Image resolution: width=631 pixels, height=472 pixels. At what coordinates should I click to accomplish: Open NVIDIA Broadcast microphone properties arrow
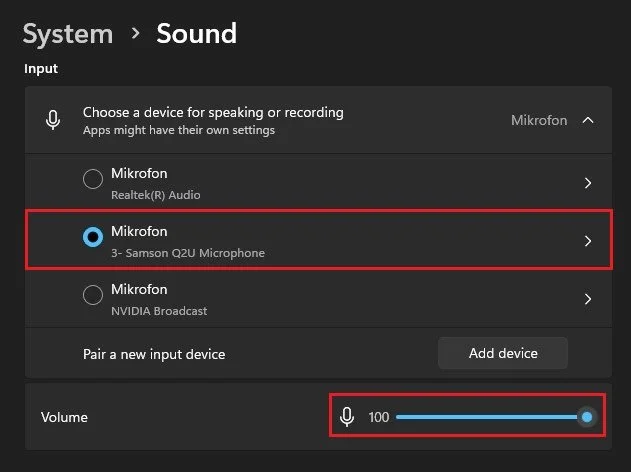[588, 298]
